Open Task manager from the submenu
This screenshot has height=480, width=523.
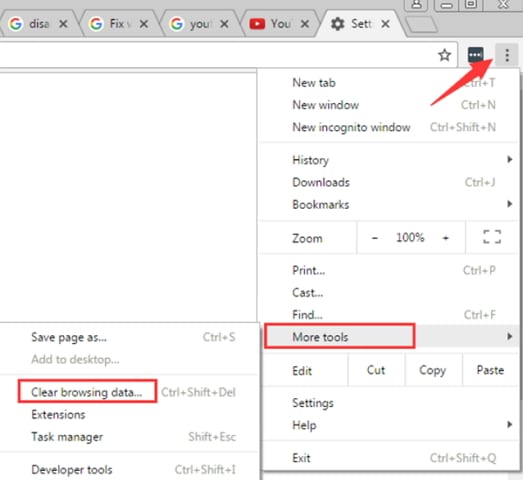(129, 437)
